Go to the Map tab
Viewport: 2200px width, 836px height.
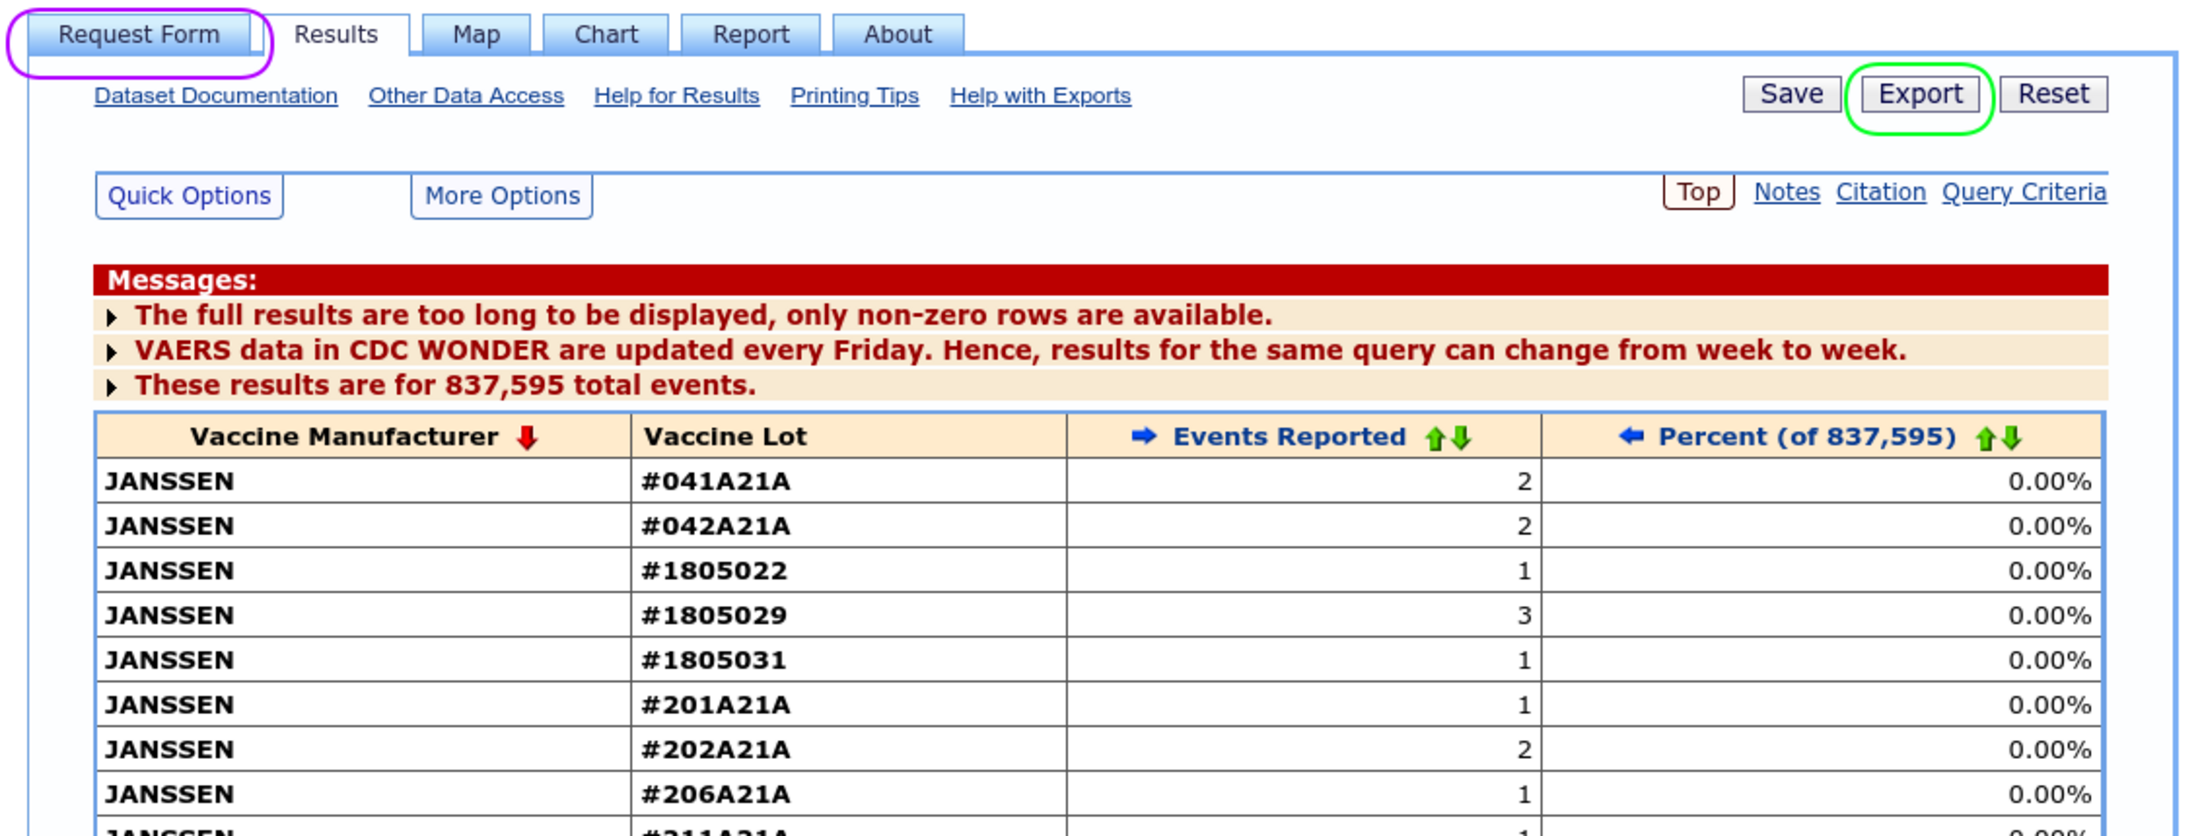pos(476,35)
